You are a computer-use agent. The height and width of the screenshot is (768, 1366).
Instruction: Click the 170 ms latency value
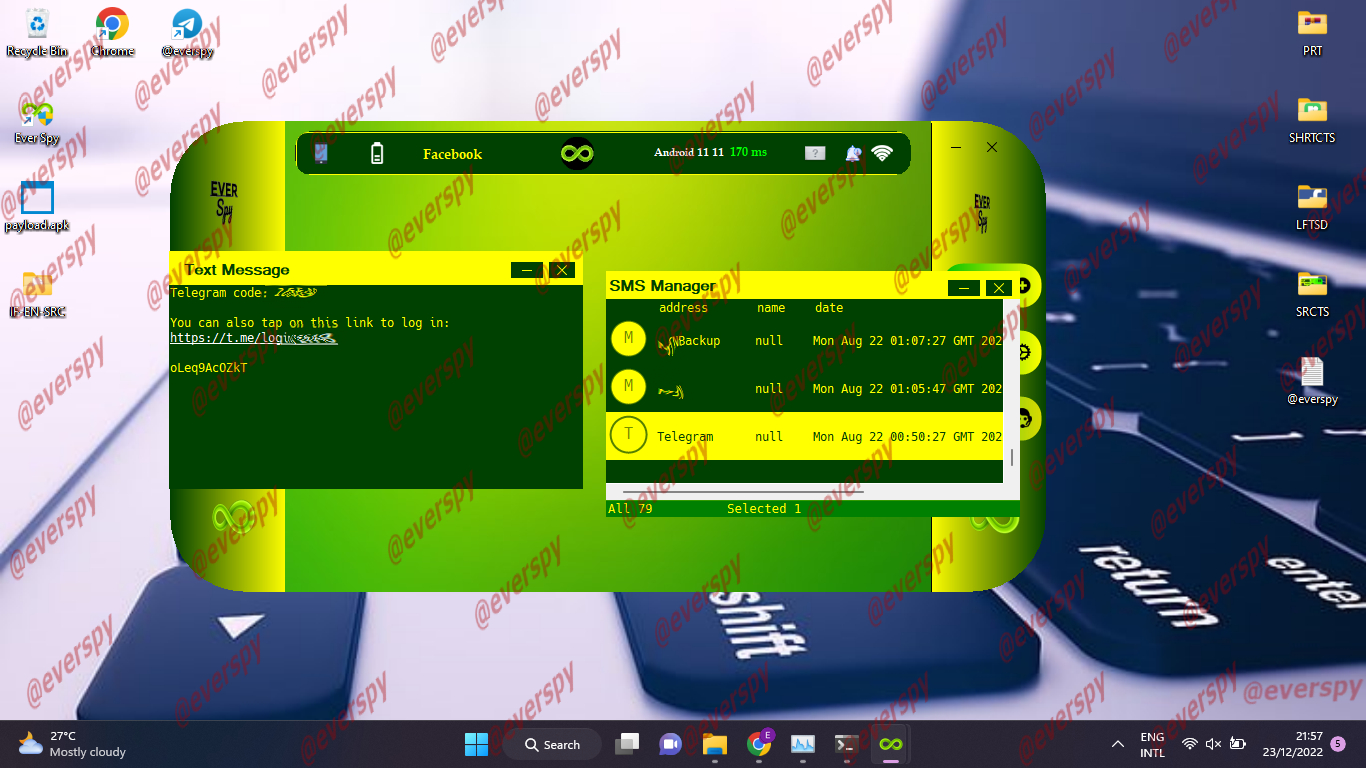pyautogui.click(x=748, y=152)
